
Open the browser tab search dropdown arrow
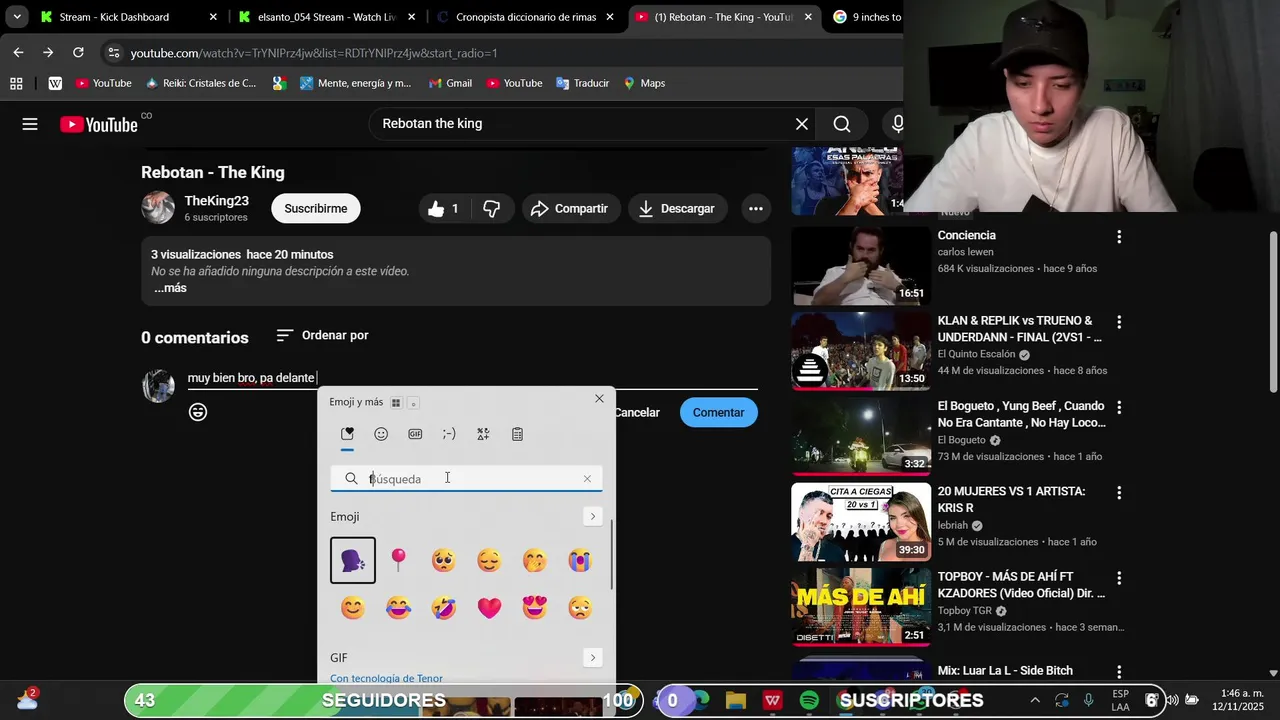(x=17, y=17)
